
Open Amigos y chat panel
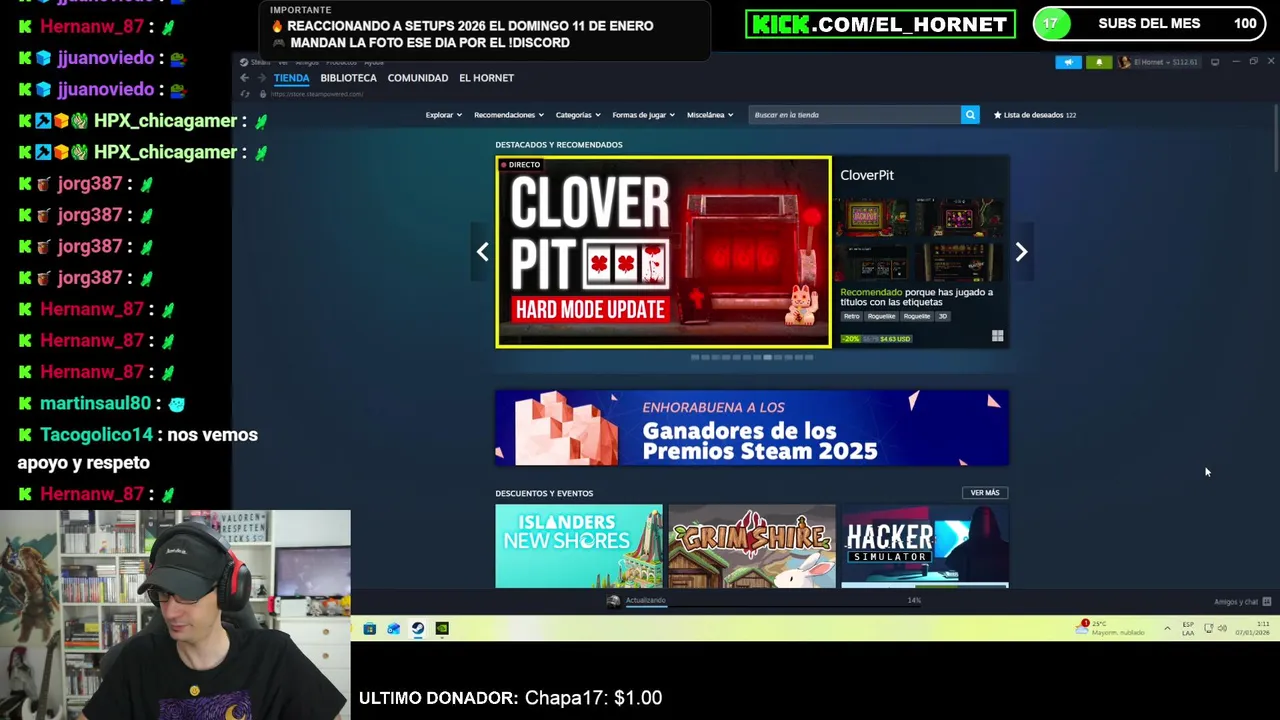click(x=1242, y=602)
